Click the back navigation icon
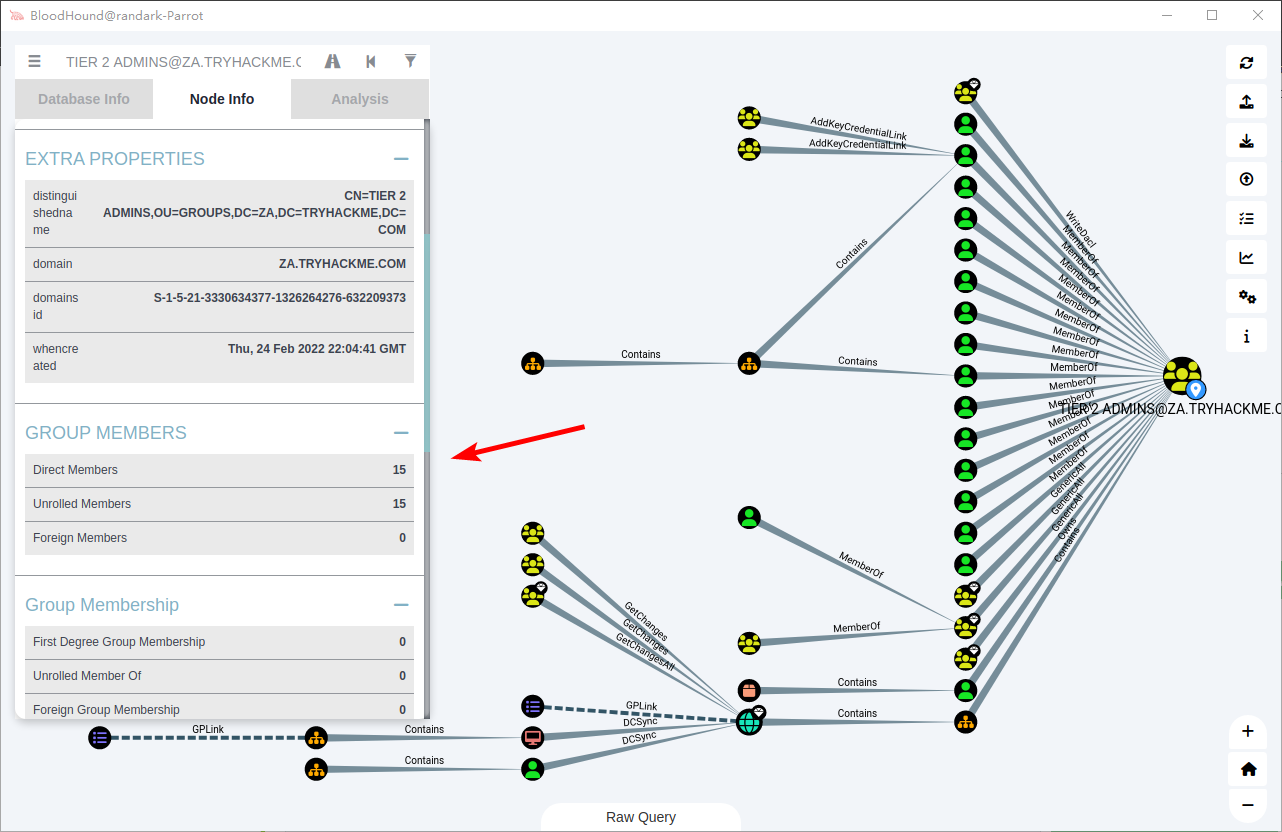Screen dimensions: 1282x832 point(371,61)
